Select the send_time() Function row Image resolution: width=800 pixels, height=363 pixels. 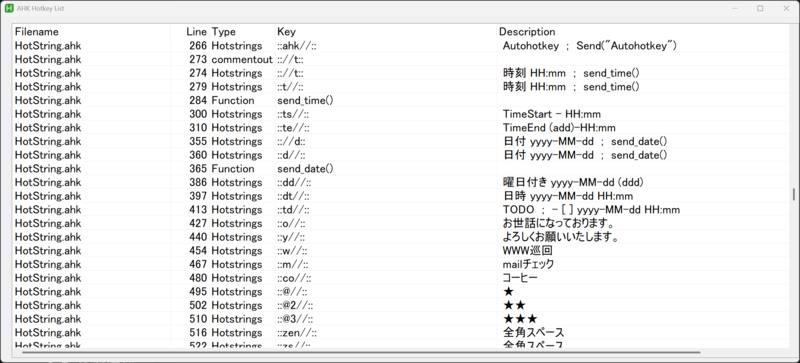(401, 100)
